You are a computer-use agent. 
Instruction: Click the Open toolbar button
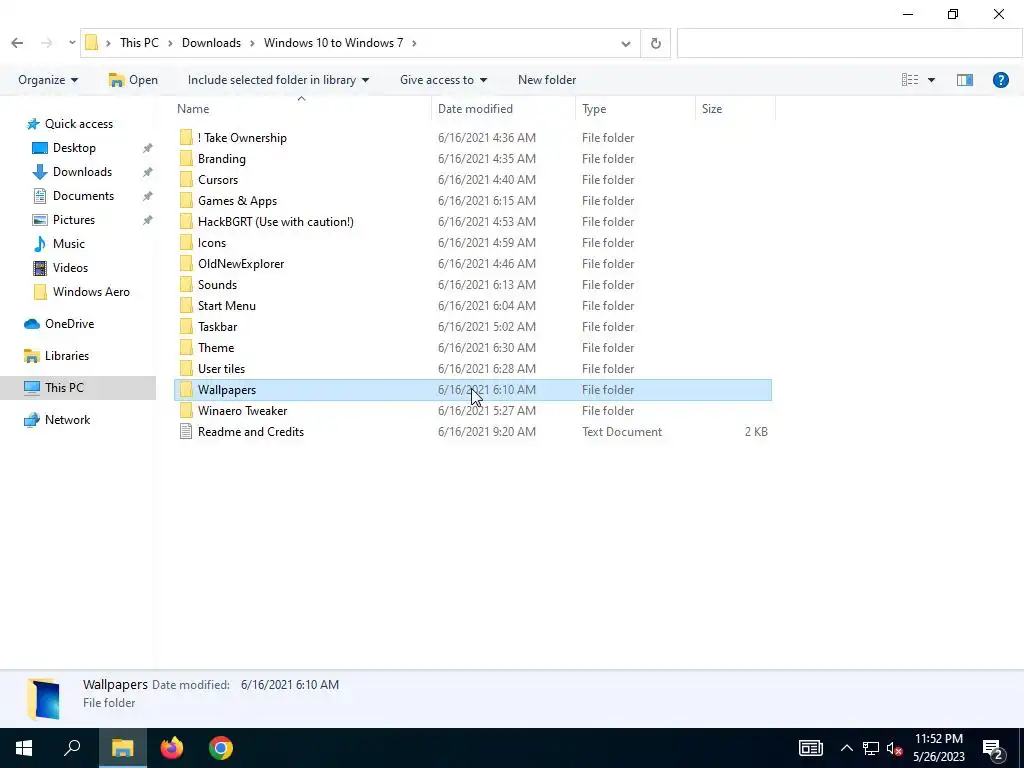pyautogui.click(x=133, y=80)
